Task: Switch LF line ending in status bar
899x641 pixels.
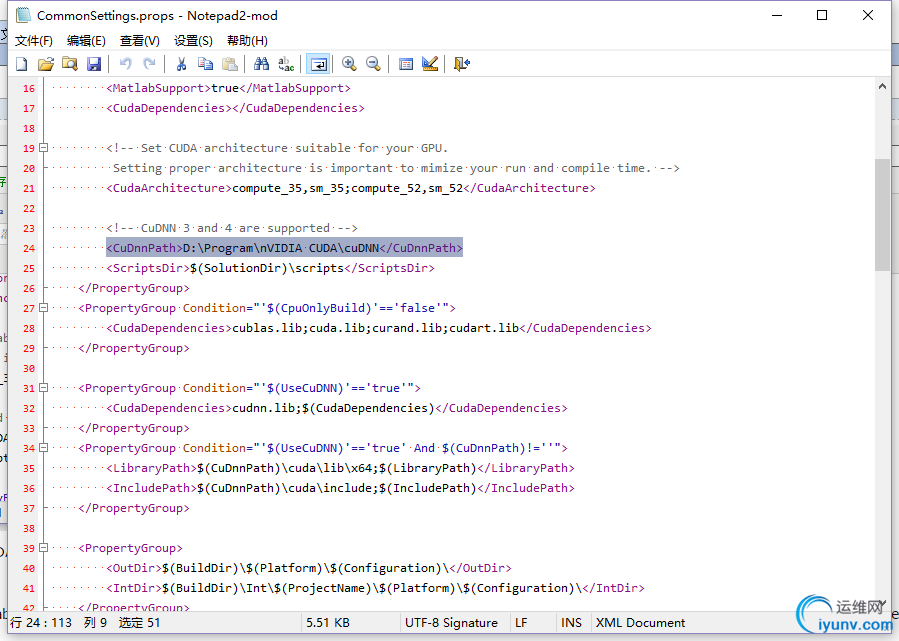Action: (521, 622)
